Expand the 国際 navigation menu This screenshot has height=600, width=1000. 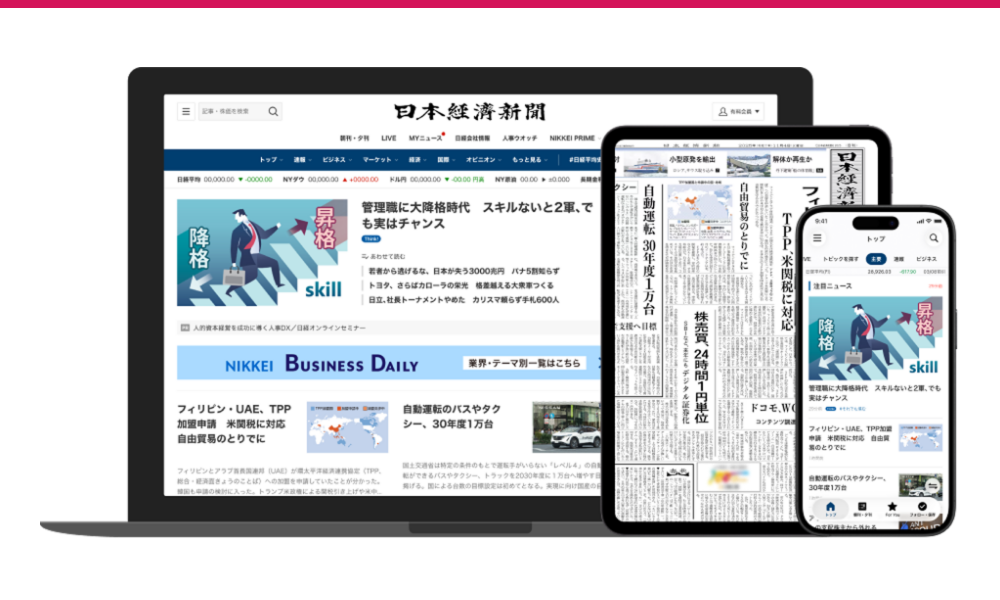pos(446,160)
